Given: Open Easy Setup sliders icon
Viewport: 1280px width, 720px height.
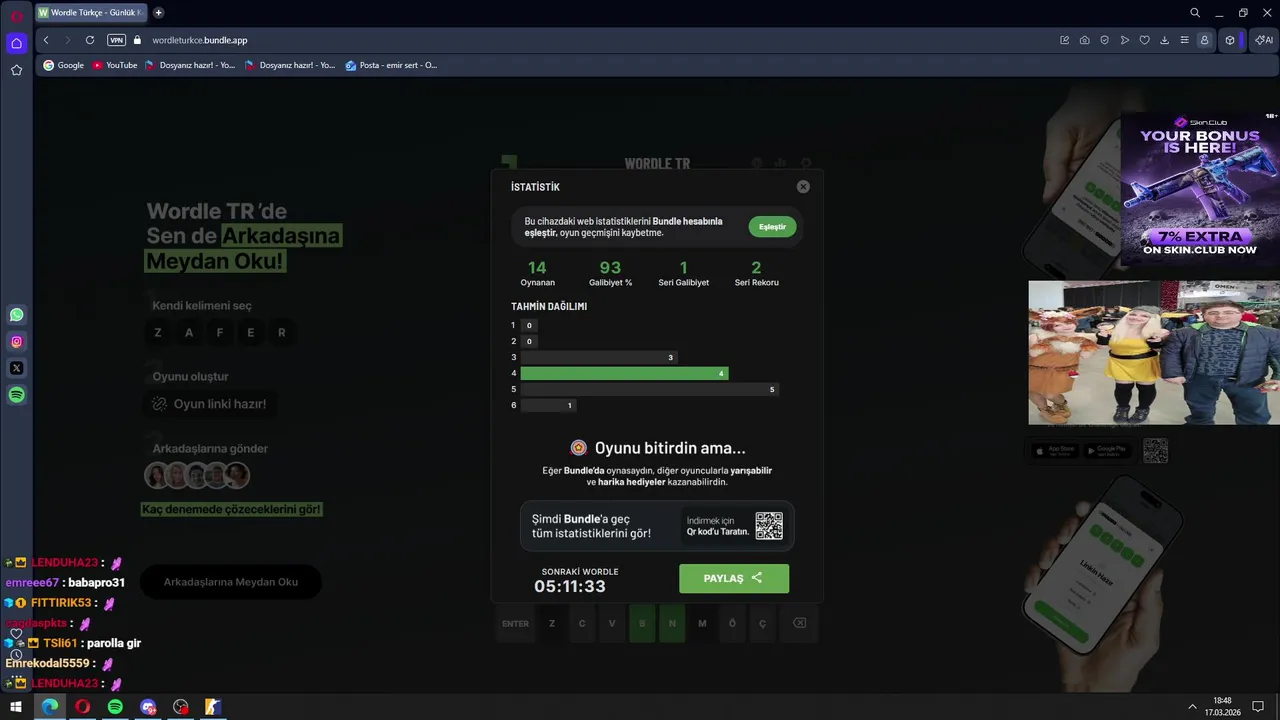Looking at the screenshot, I should pos(1185,40).
